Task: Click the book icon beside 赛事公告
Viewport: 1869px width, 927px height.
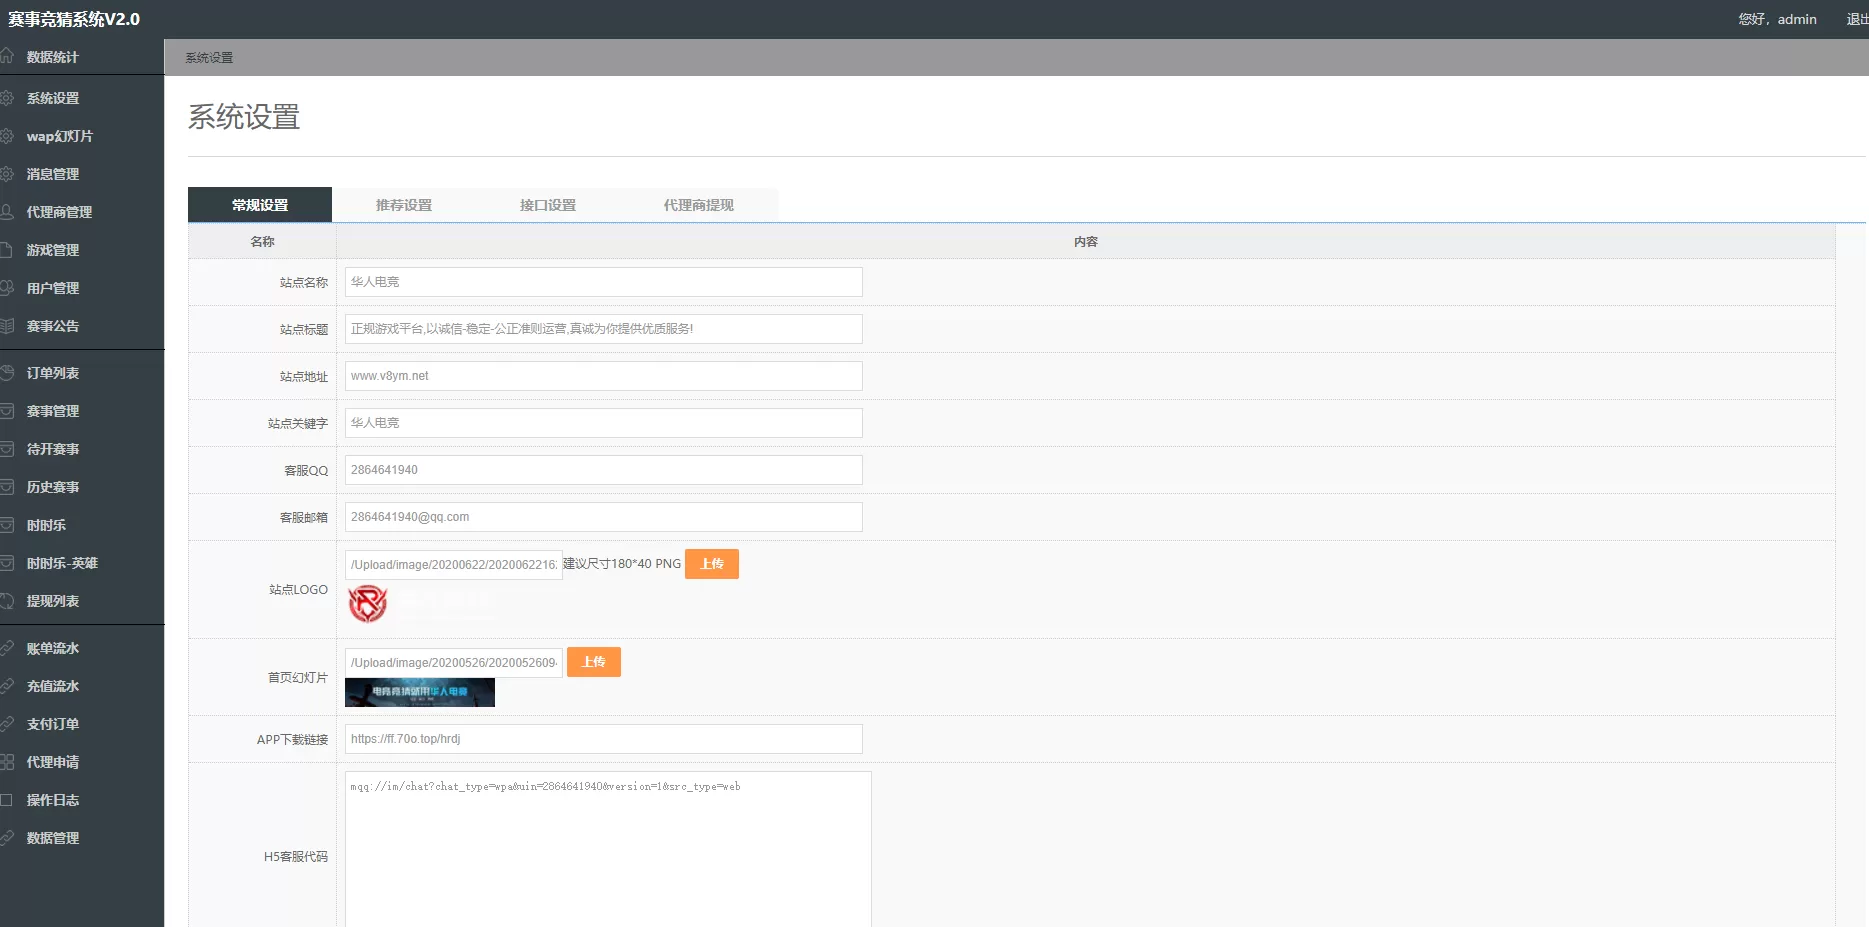Action: (x=7, y=326)
